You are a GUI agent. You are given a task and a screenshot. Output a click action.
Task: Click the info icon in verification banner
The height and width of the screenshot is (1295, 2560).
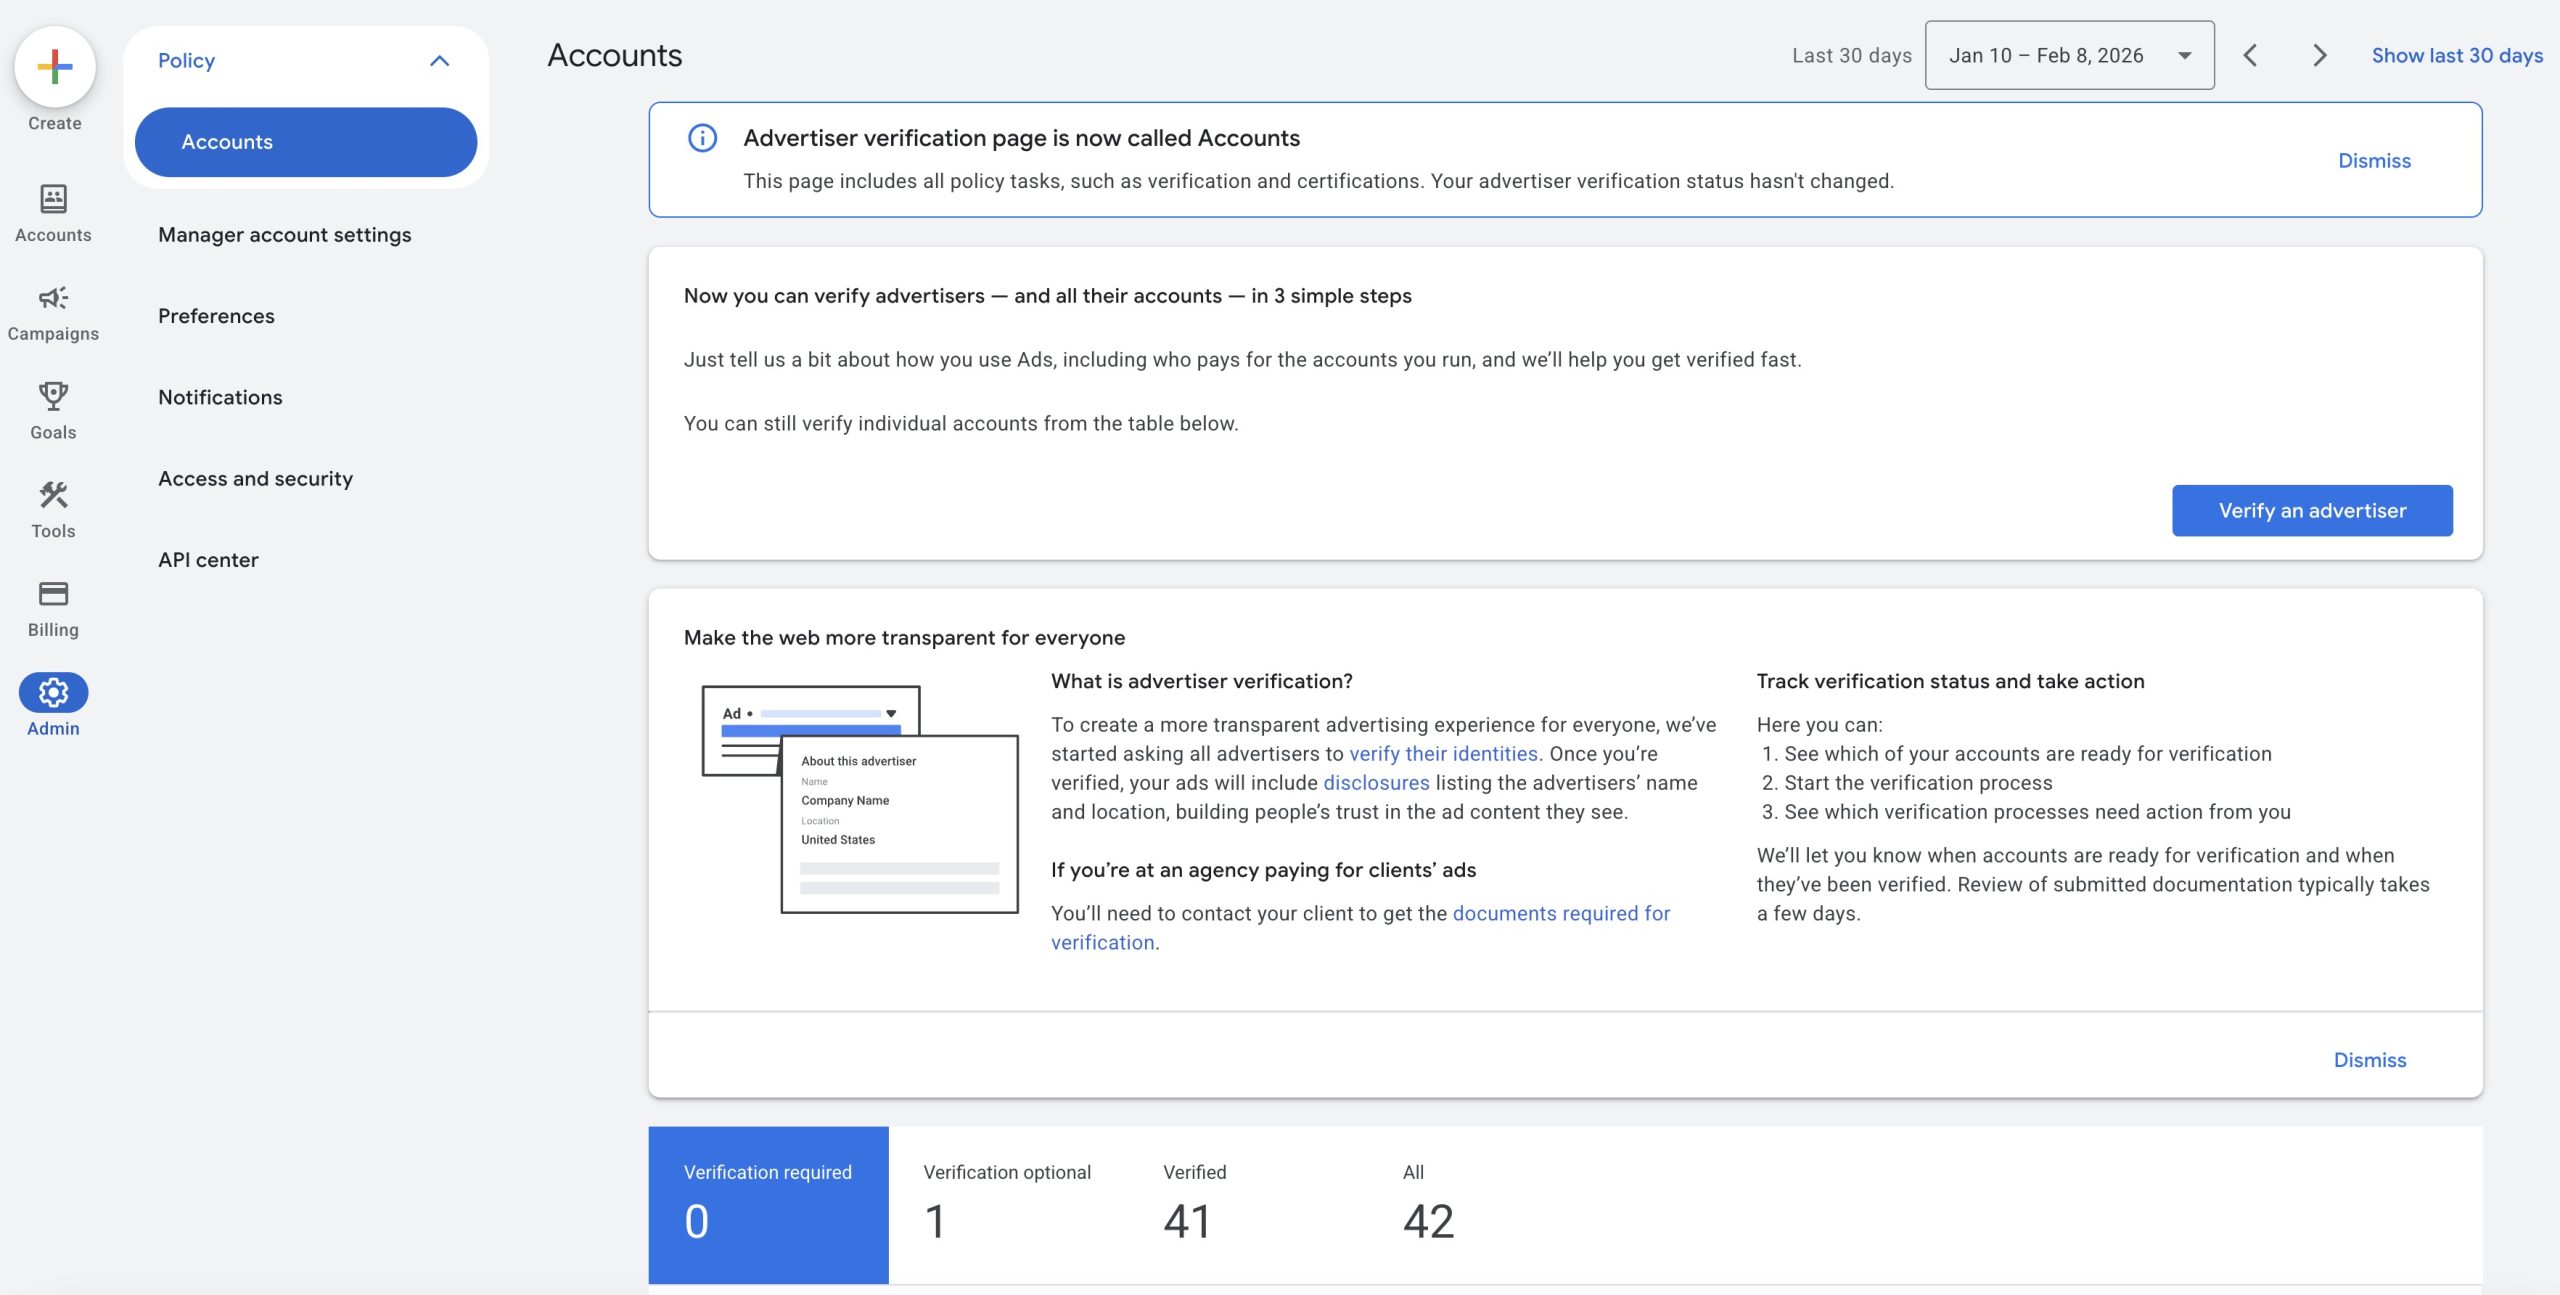tap(702, 138)
